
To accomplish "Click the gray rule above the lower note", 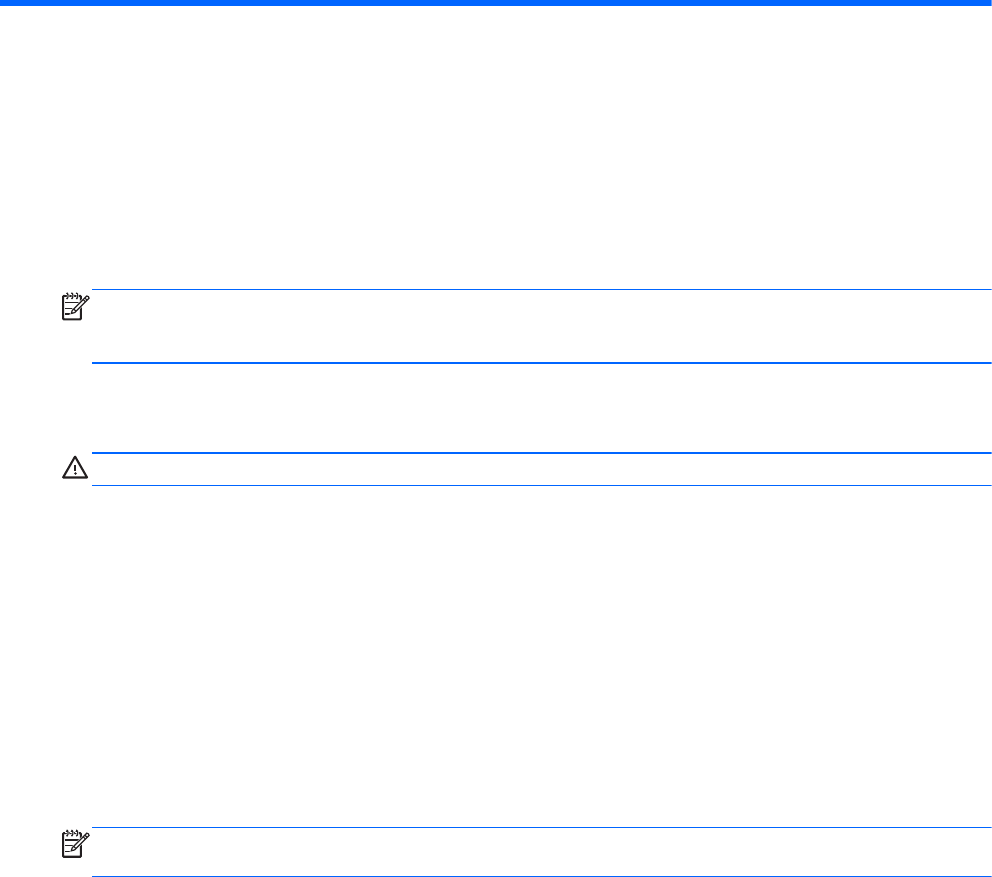I will (540, 827).
